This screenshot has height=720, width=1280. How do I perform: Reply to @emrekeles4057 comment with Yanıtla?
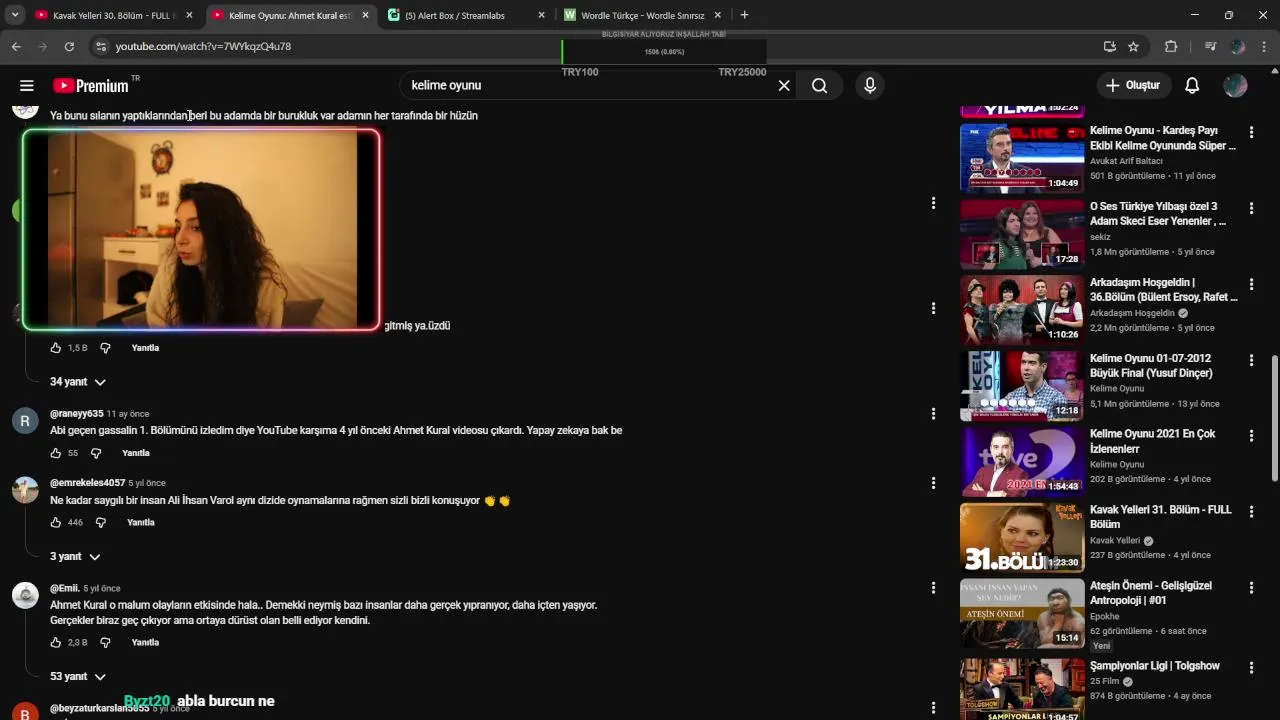(141, 522)
